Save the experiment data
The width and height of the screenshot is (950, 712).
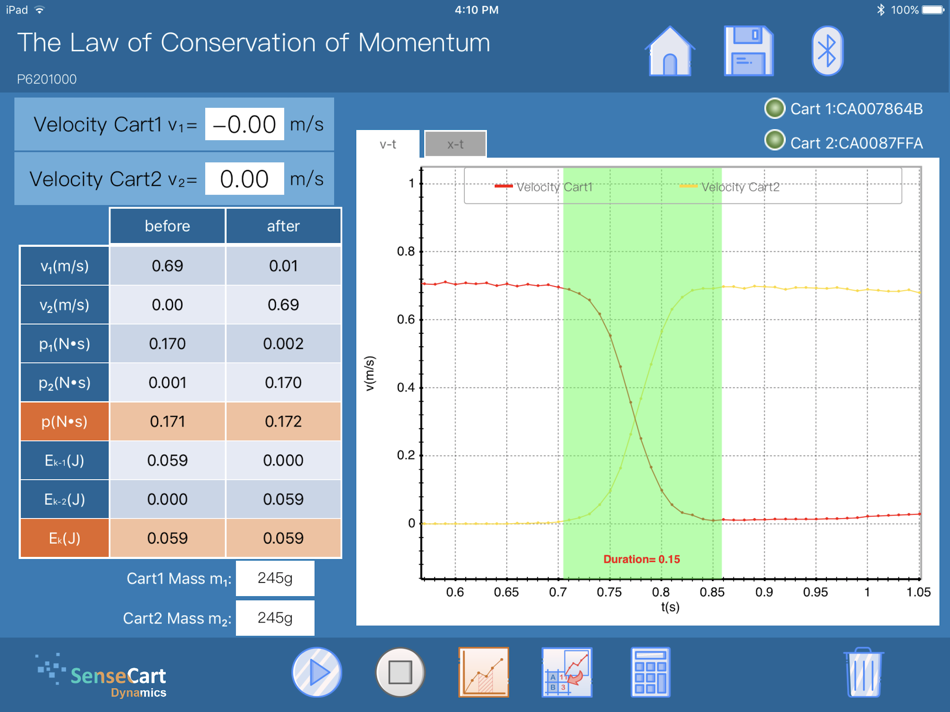click(x=748, y=50)
